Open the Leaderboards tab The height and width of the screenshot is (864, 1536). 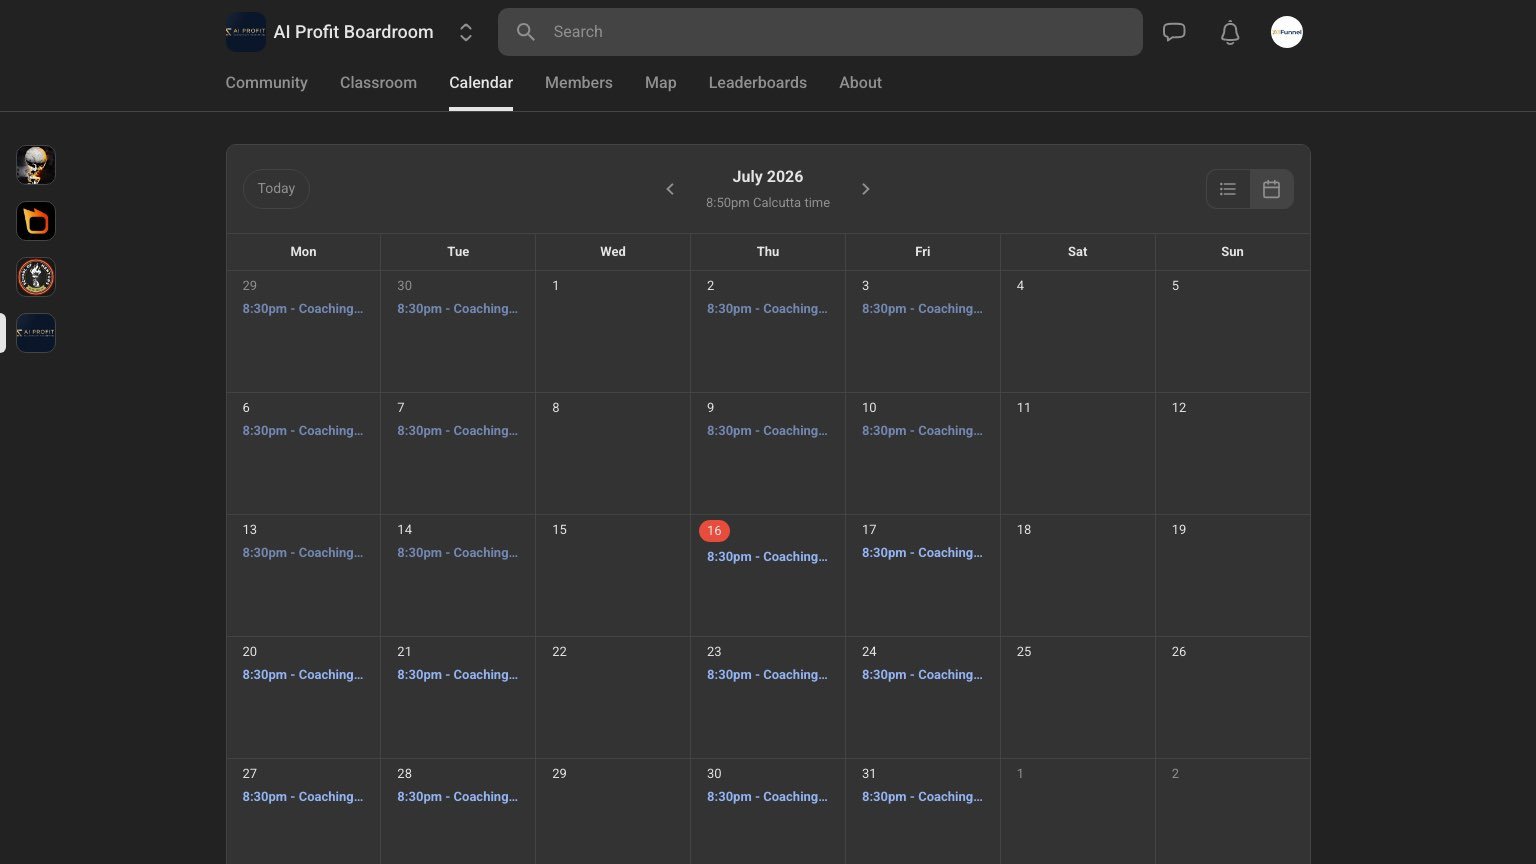tap(758, 83)
